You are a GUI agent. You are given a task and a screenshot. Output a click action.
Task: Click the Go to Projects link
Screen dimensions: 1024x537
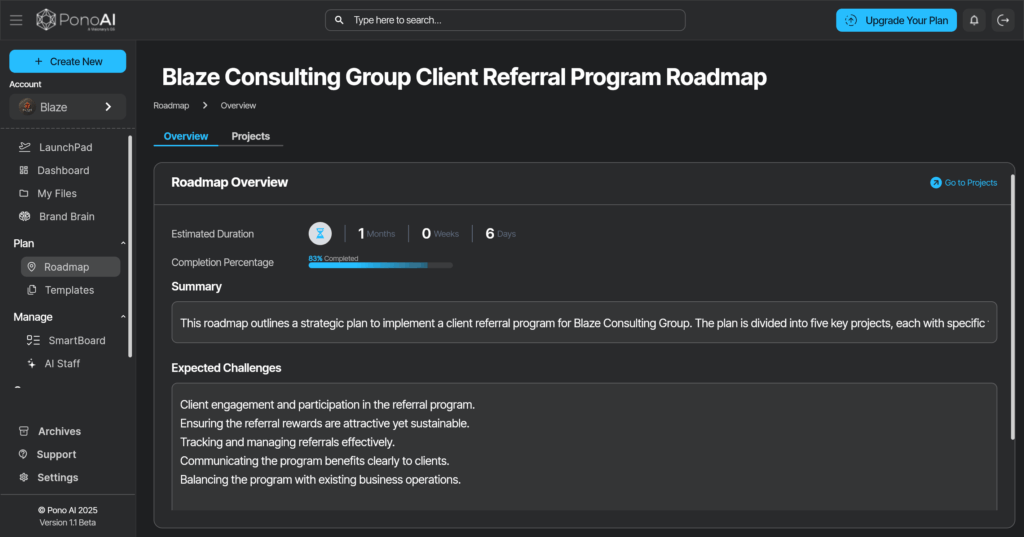coord(963,183)
